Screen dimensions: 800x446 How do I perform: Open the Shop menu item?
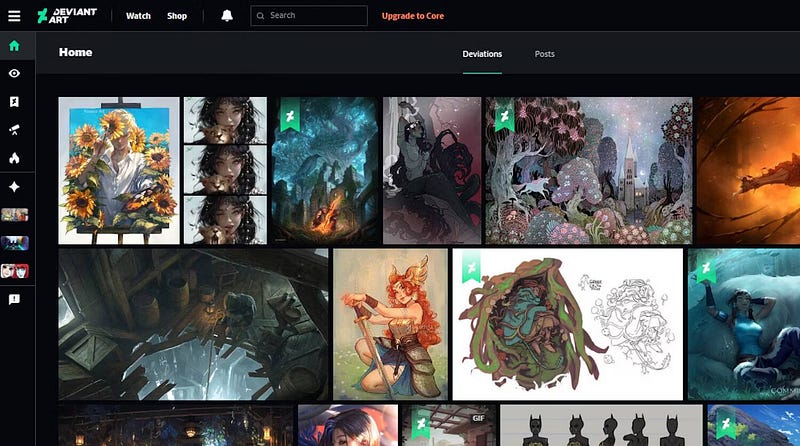[177, 16]
